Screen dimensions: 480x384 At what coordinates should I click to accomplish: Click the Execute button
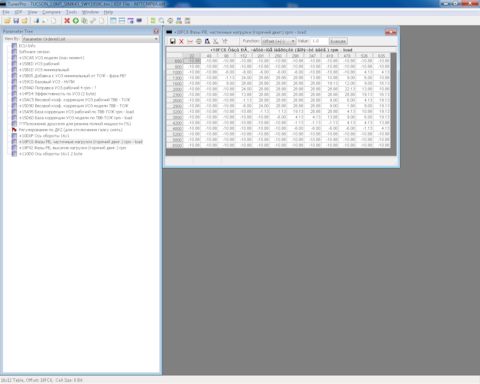(338, 41)
